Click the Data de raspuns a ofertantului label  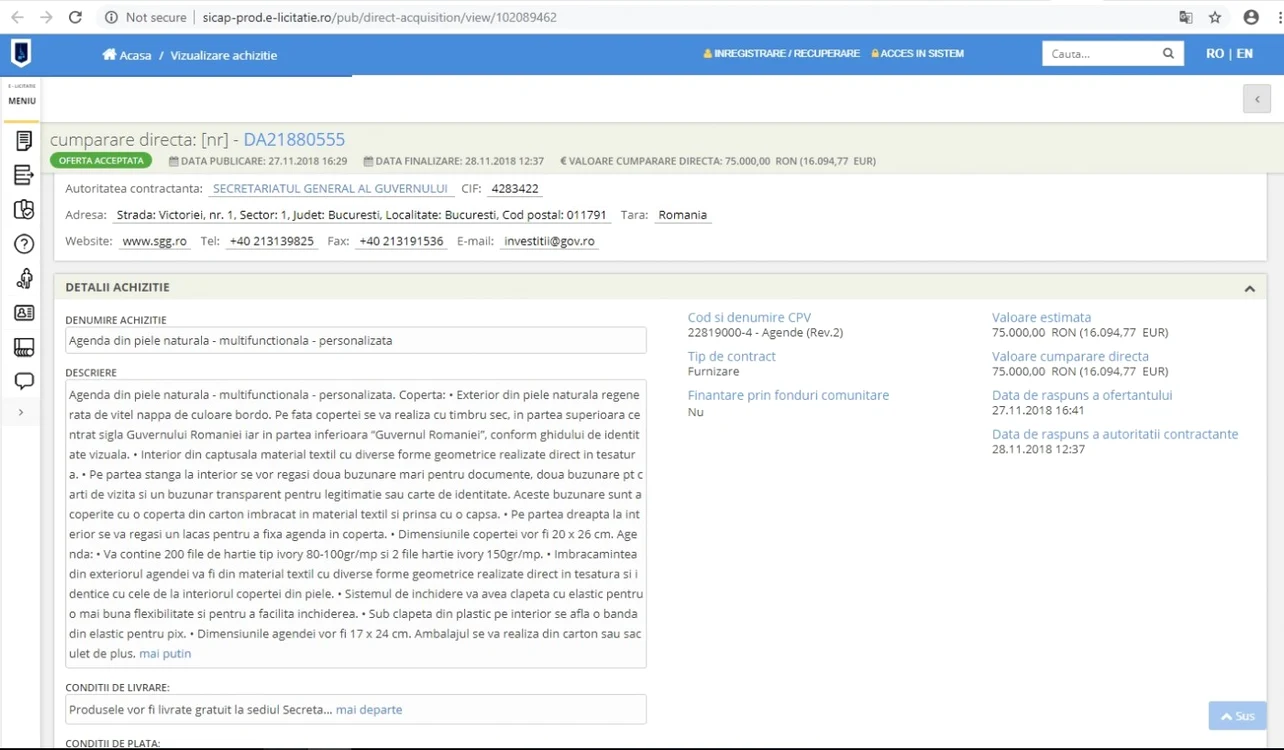tap(1082, 396)
